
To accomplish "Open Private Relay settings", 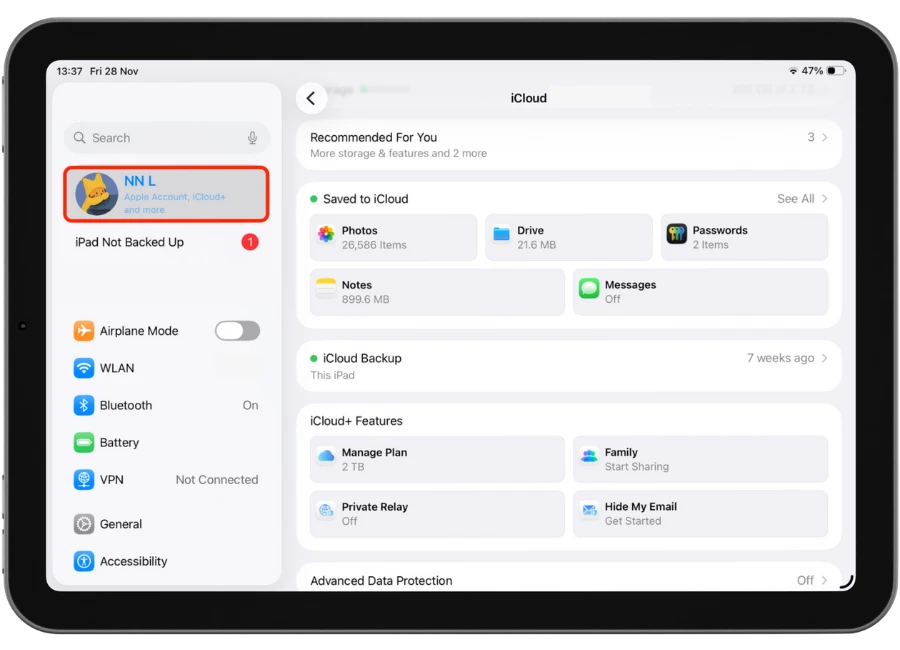I will tap(437, 514).
